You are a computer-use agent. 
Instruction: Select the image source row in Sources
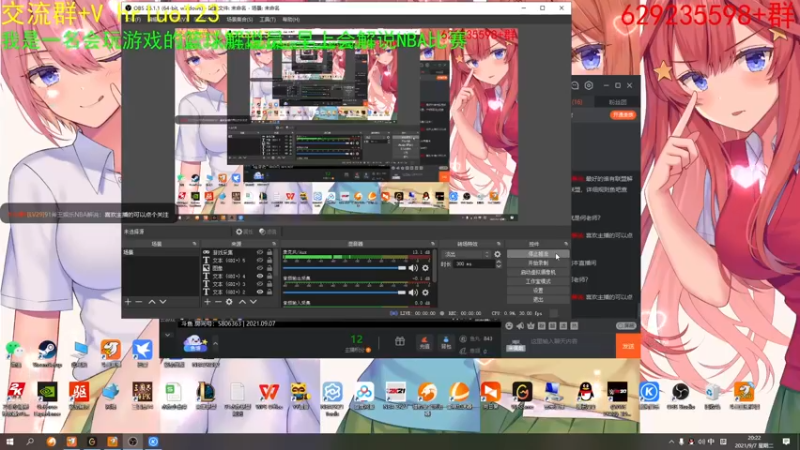(x=239, y=268)
